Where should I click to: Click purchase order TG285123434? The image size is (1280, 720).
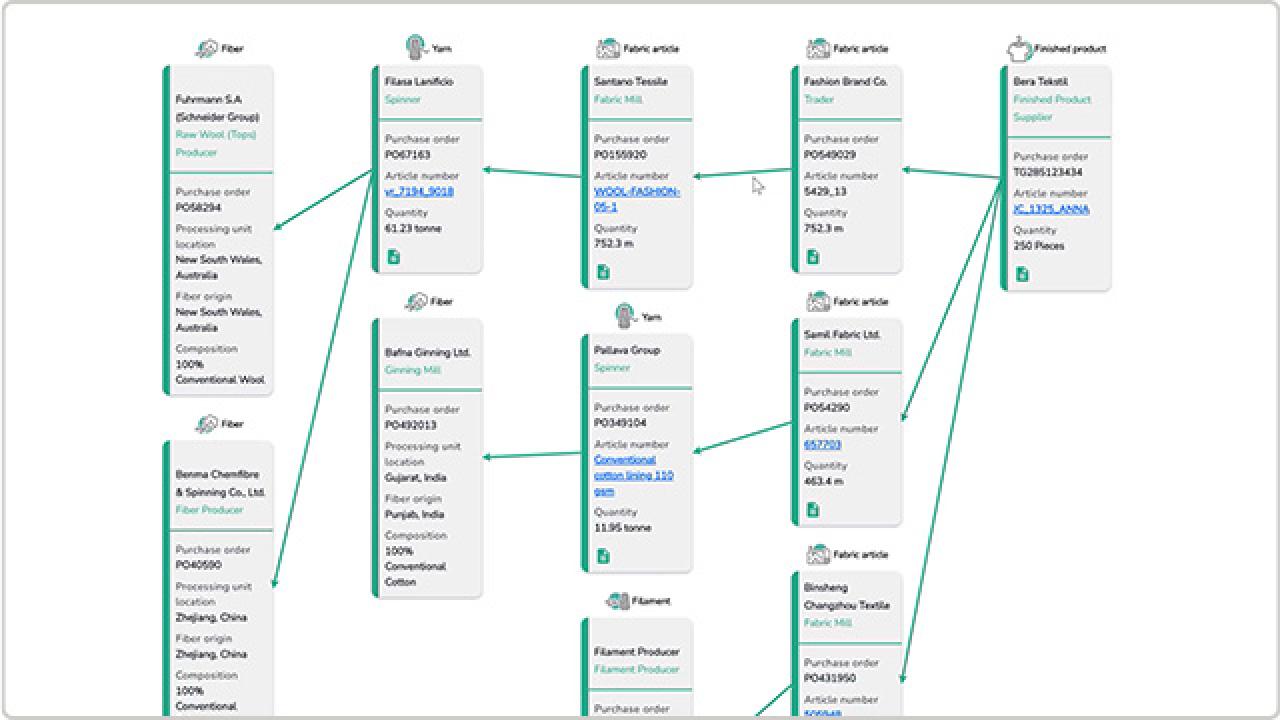click(x=1048, y=172)
